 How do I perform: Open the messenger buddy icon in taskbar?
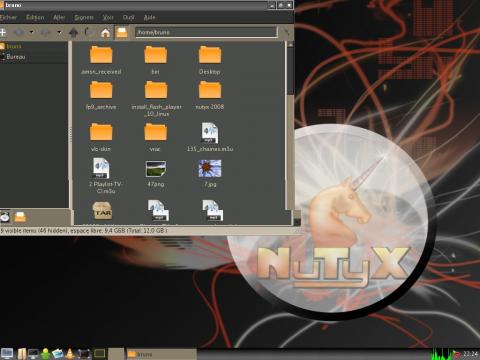tap(46, 354)
